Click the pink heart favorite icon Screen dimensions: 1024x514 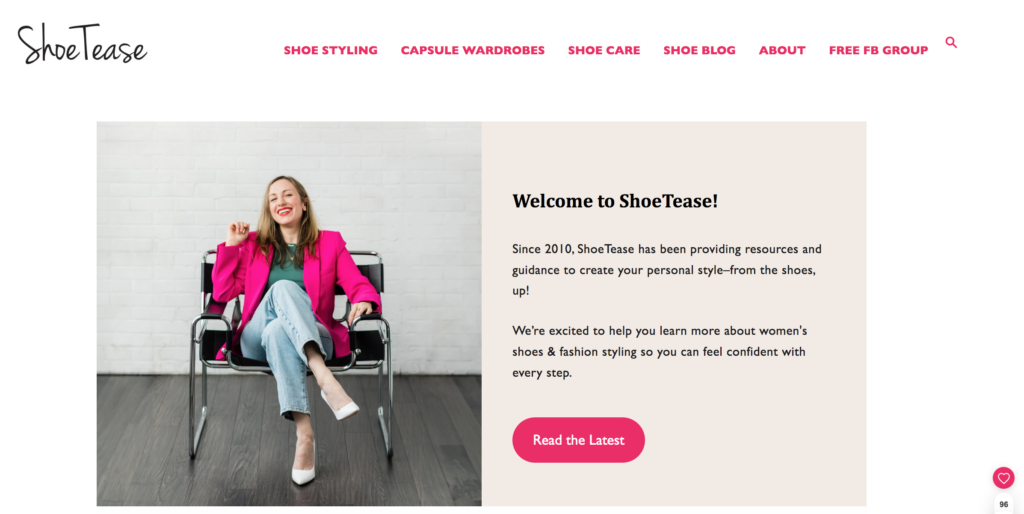tap(1003, 478)
